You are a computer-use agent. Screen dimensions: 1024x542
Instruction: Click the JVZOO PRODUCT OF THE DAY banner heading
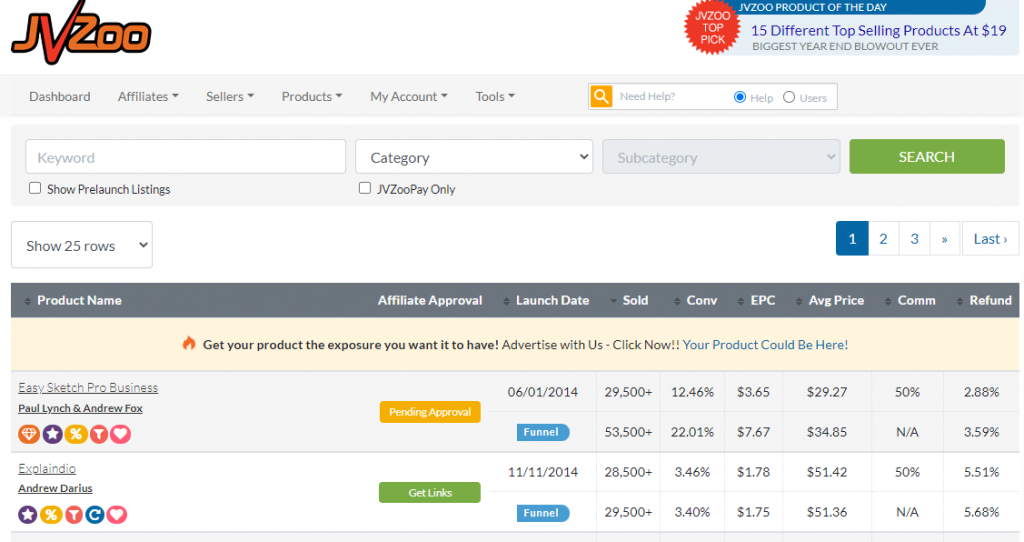[812, 7]
